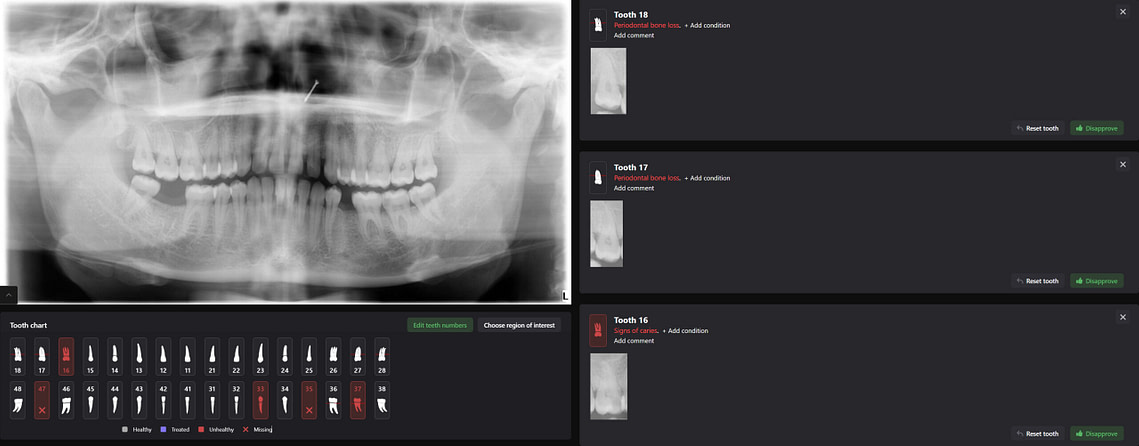Disapprove the Tooth 17 finding
This screenshot has width=1139, height=446.
tap(1096, 281)
